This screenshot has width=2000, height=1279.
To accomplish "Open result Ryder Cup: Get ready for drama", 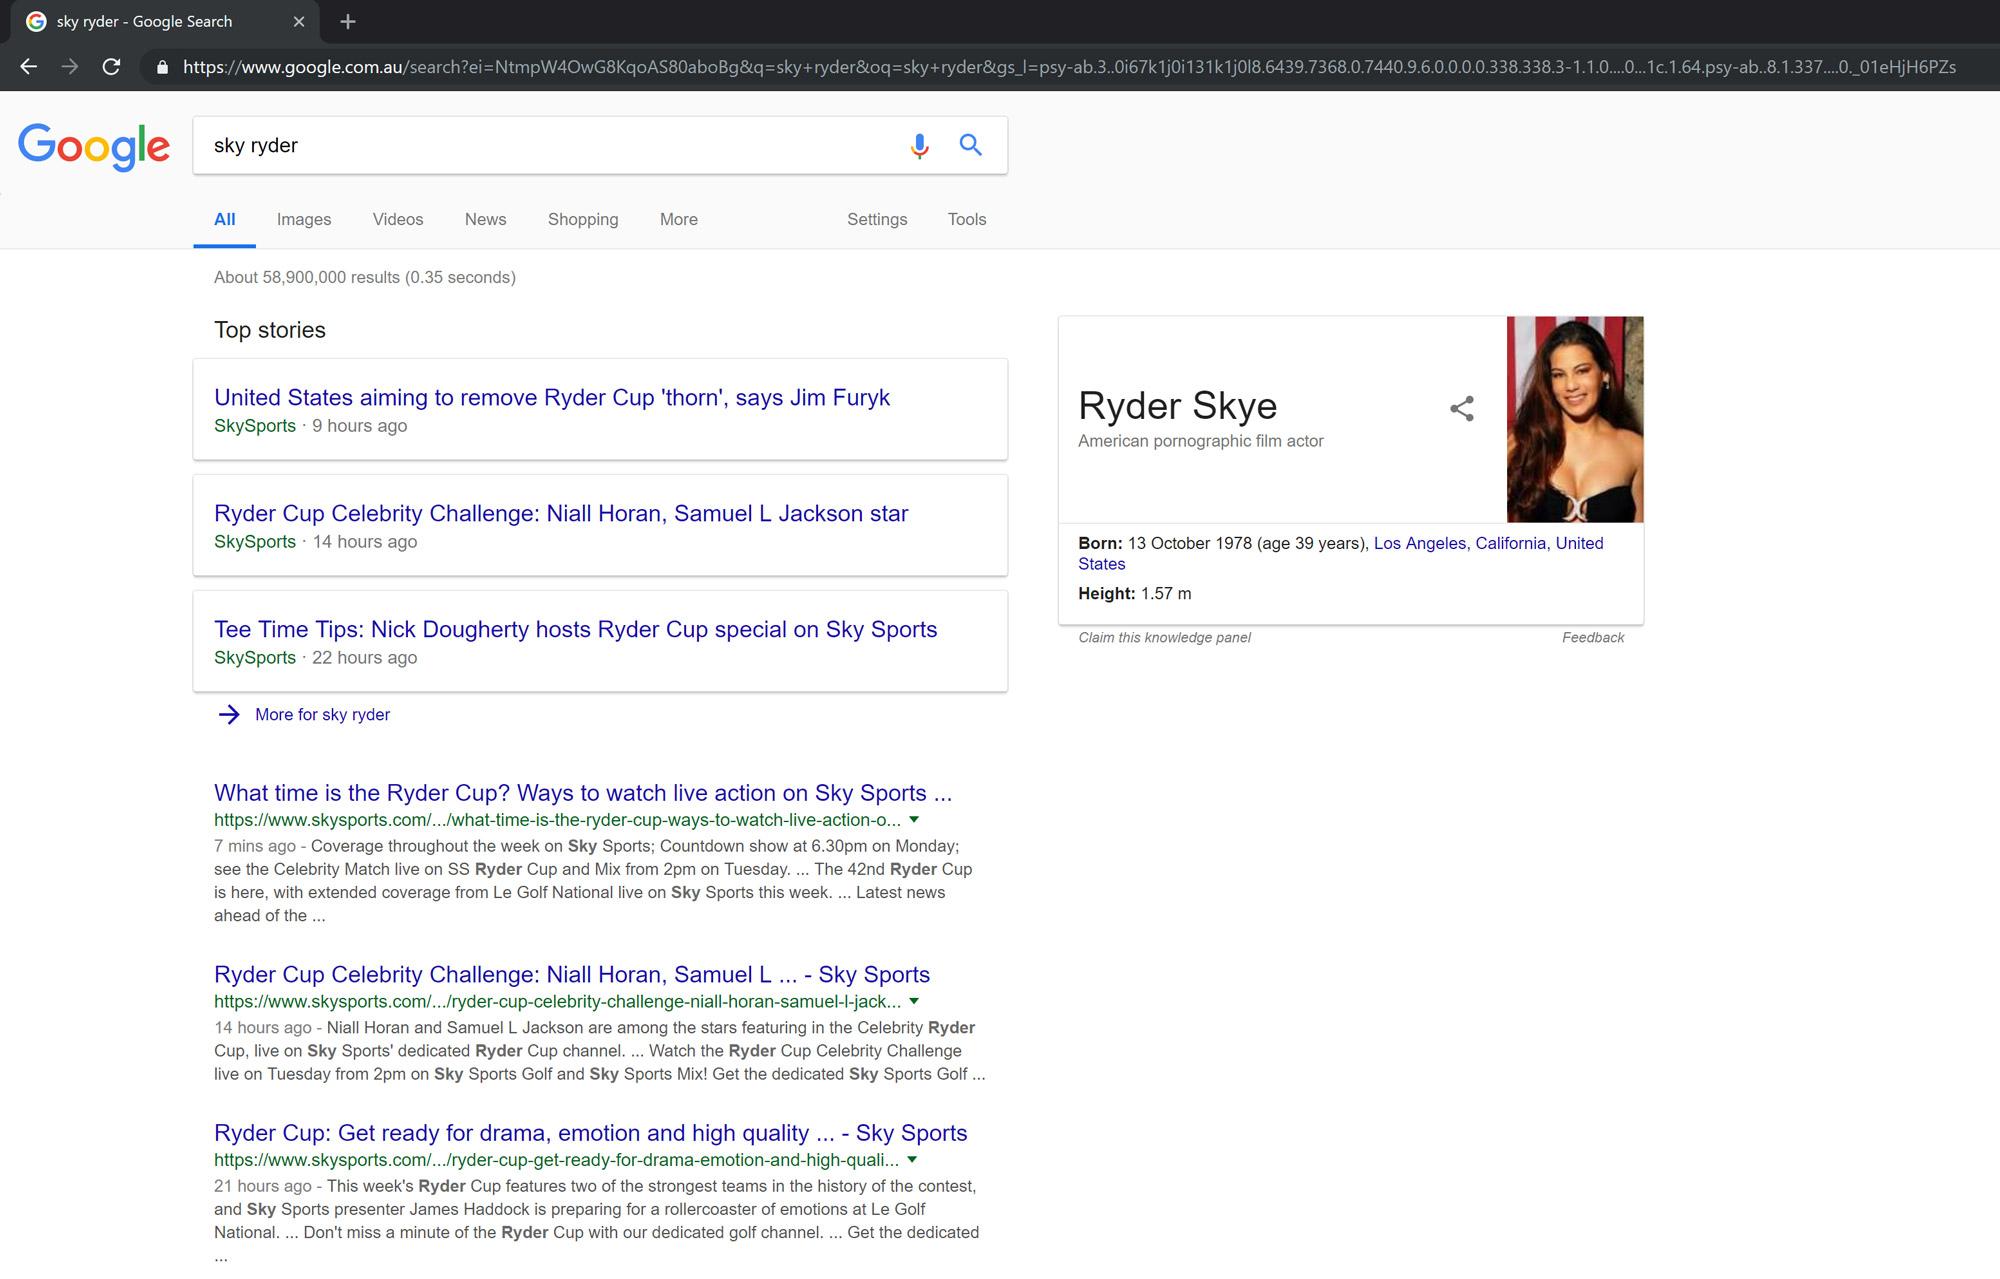I will pyautogui.click(x=590, y=1133).
